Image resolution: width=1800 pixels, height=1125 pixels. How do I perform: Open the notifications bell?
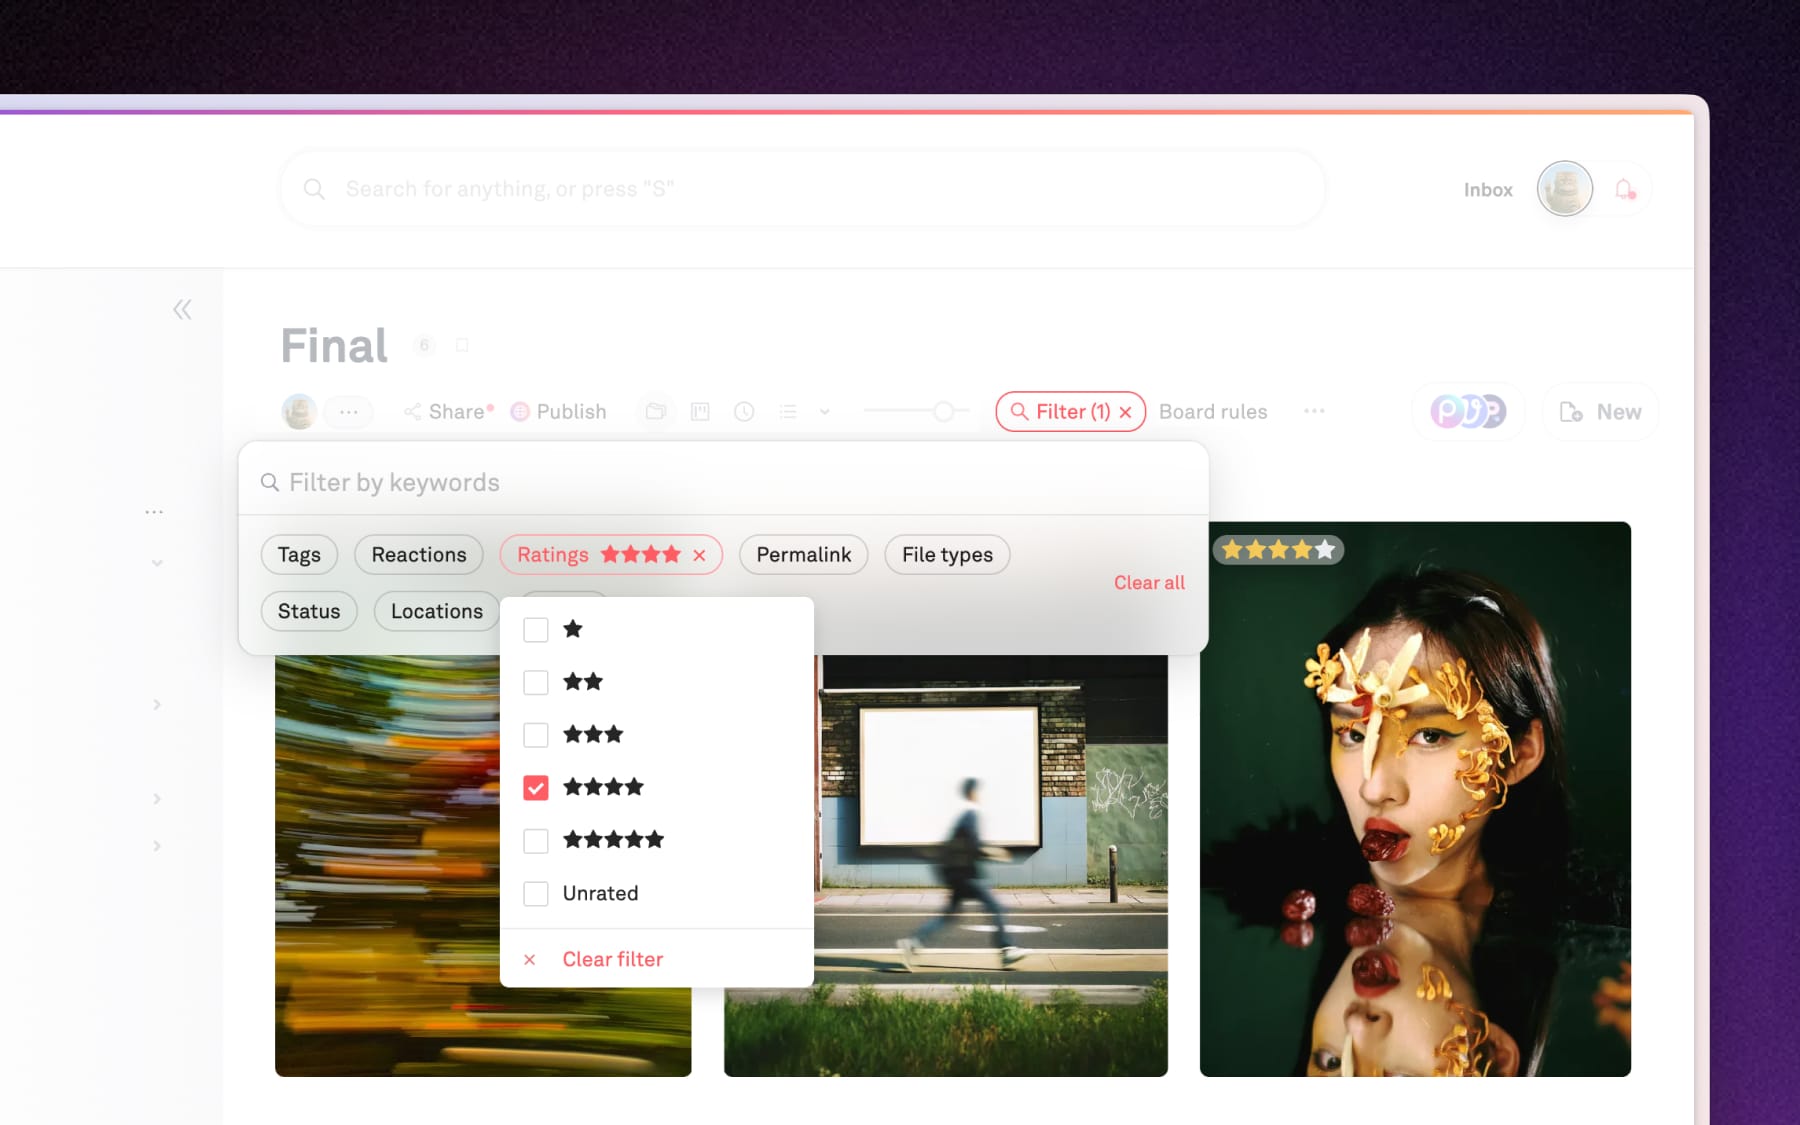click(1624, 189)
